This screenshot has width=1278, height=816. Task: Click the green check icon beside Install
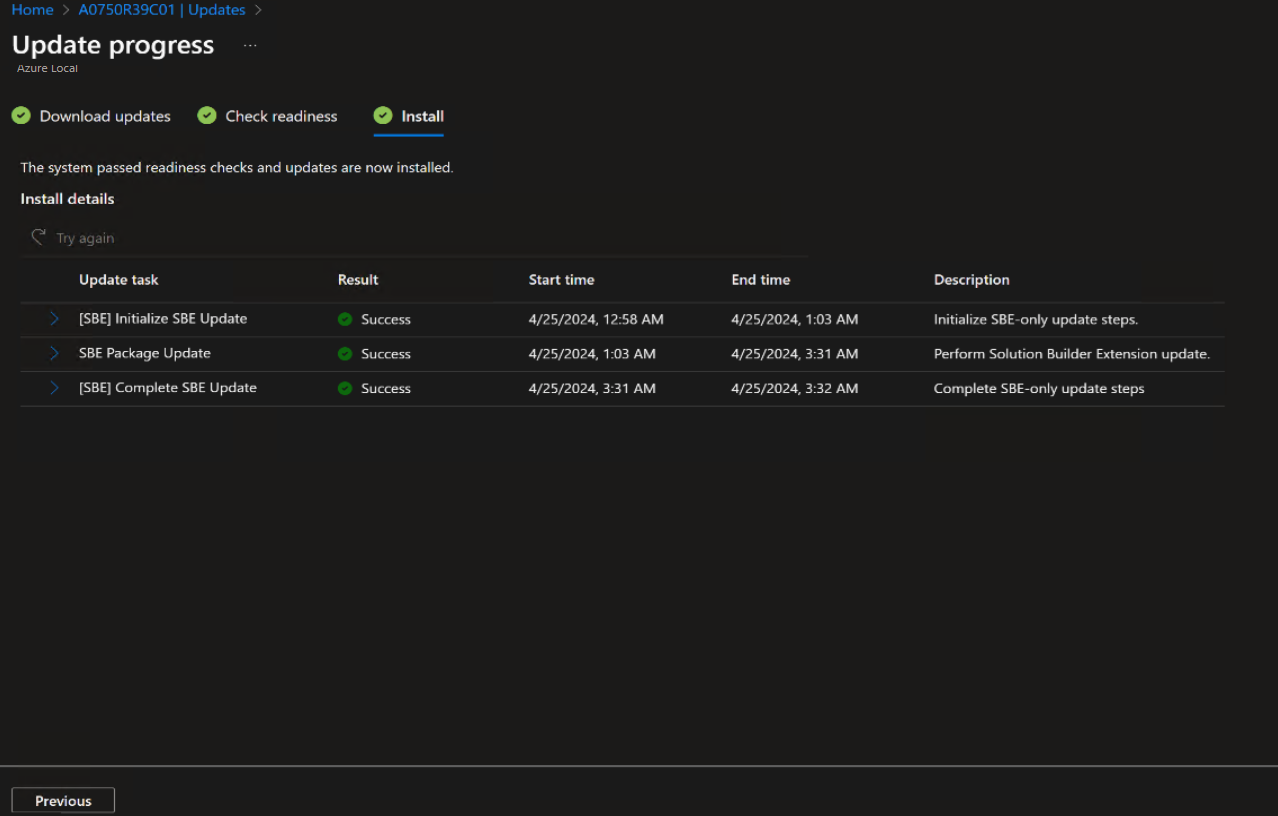tap(383, 116)
